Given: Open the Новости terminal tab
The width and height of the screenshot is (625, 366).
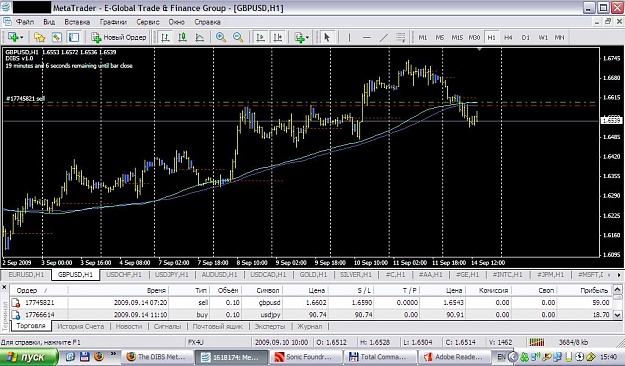Looking at the screenshot, I should click(x=129, y=327).
